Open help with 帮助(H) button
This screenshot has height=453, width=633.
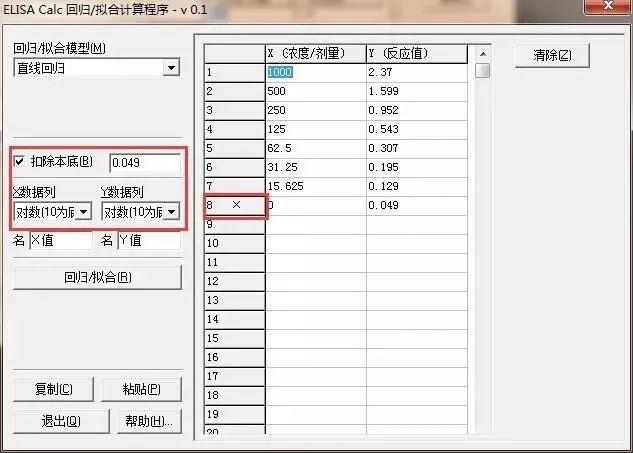click(149, 422)
